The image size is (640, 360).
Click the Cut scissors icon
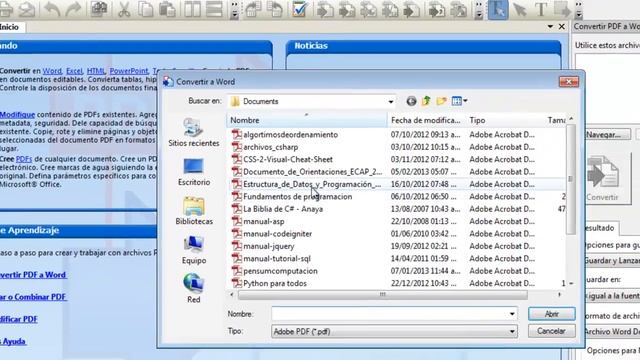click(124, 9)
